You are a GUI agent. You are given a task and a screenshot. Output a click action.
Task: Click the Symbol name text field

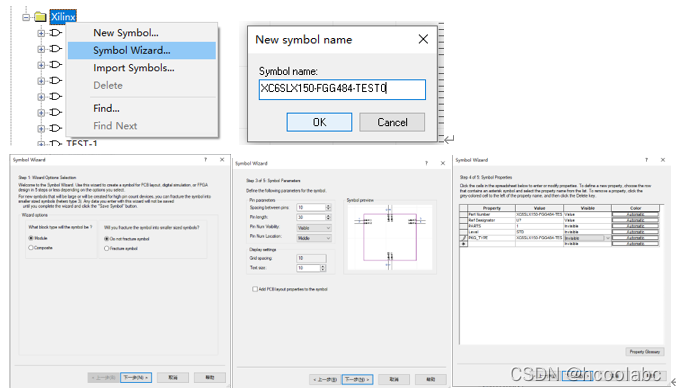(x=342, y=89)
